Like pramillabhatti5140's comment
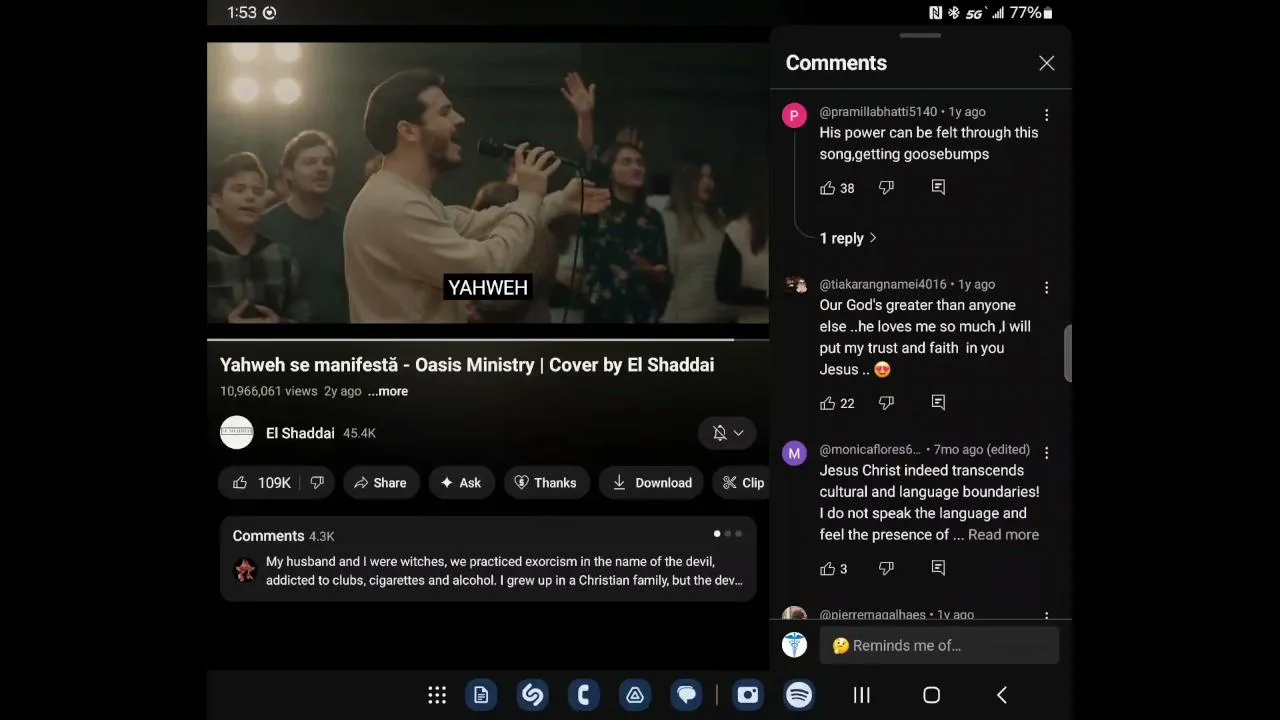This screenshot has height=720, width=1280. pos(827,188)
